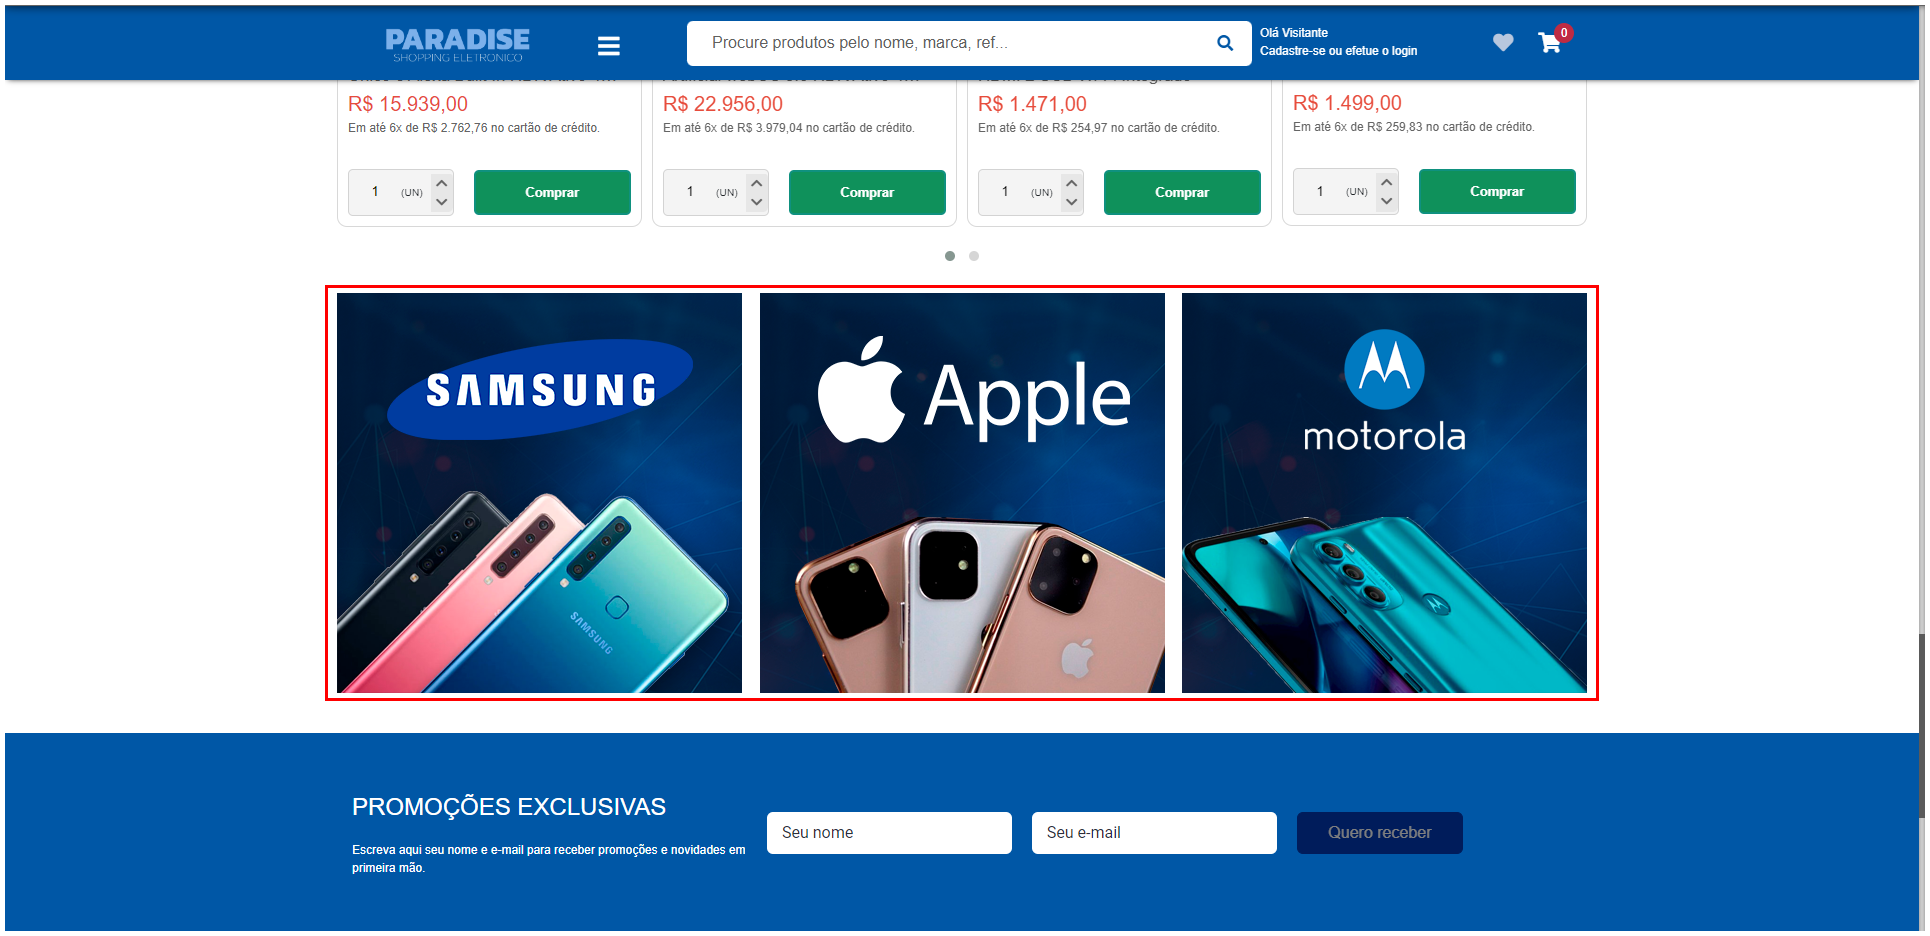This screenshot has width=1930, height=936.
Task: Open the hamburger menu icon
Action: pos(609,46)
